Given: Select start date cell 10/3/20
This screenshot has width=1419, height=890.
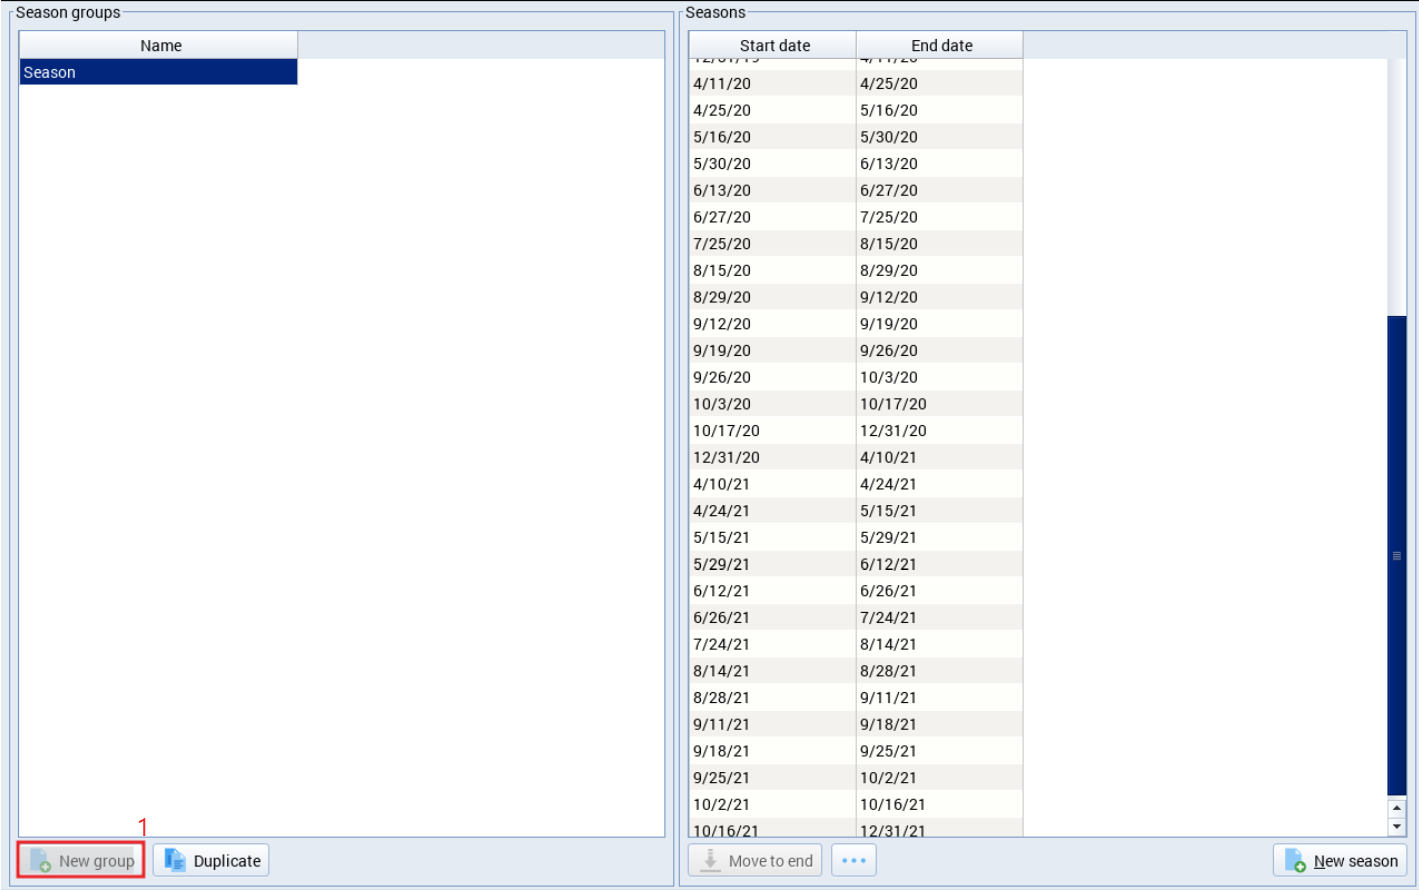Looking at the screenshot, I should (x=772, y=404).
